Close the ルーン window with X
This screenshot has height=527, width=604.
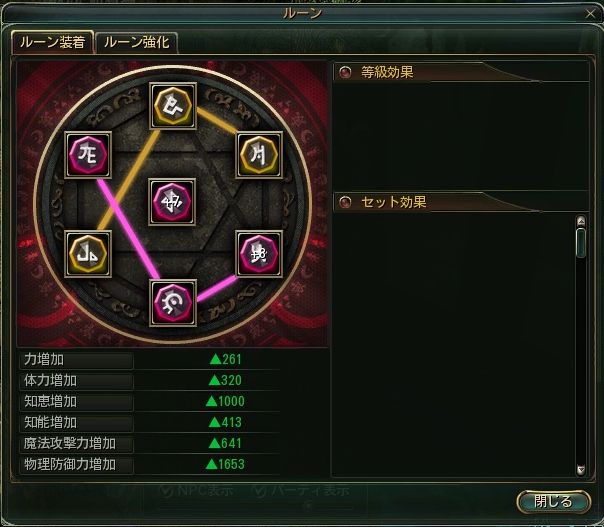[x=590, y=14]
